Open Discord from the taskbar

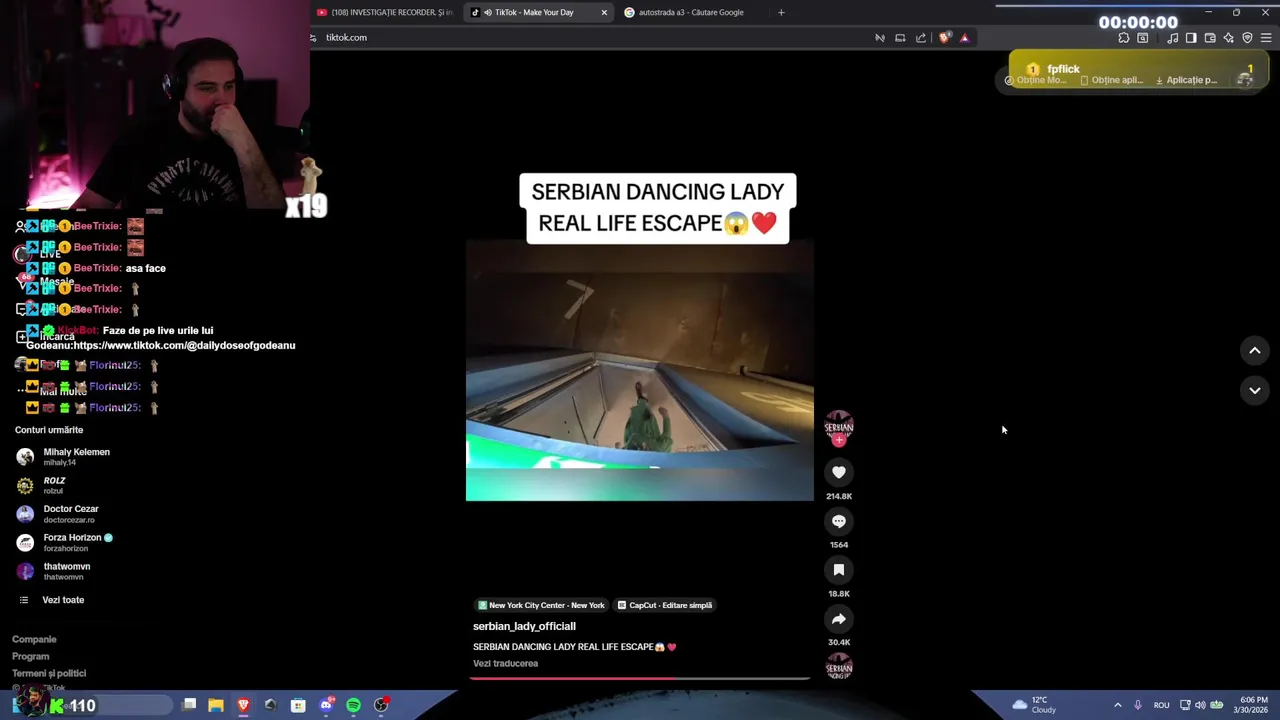coord(326,705)
